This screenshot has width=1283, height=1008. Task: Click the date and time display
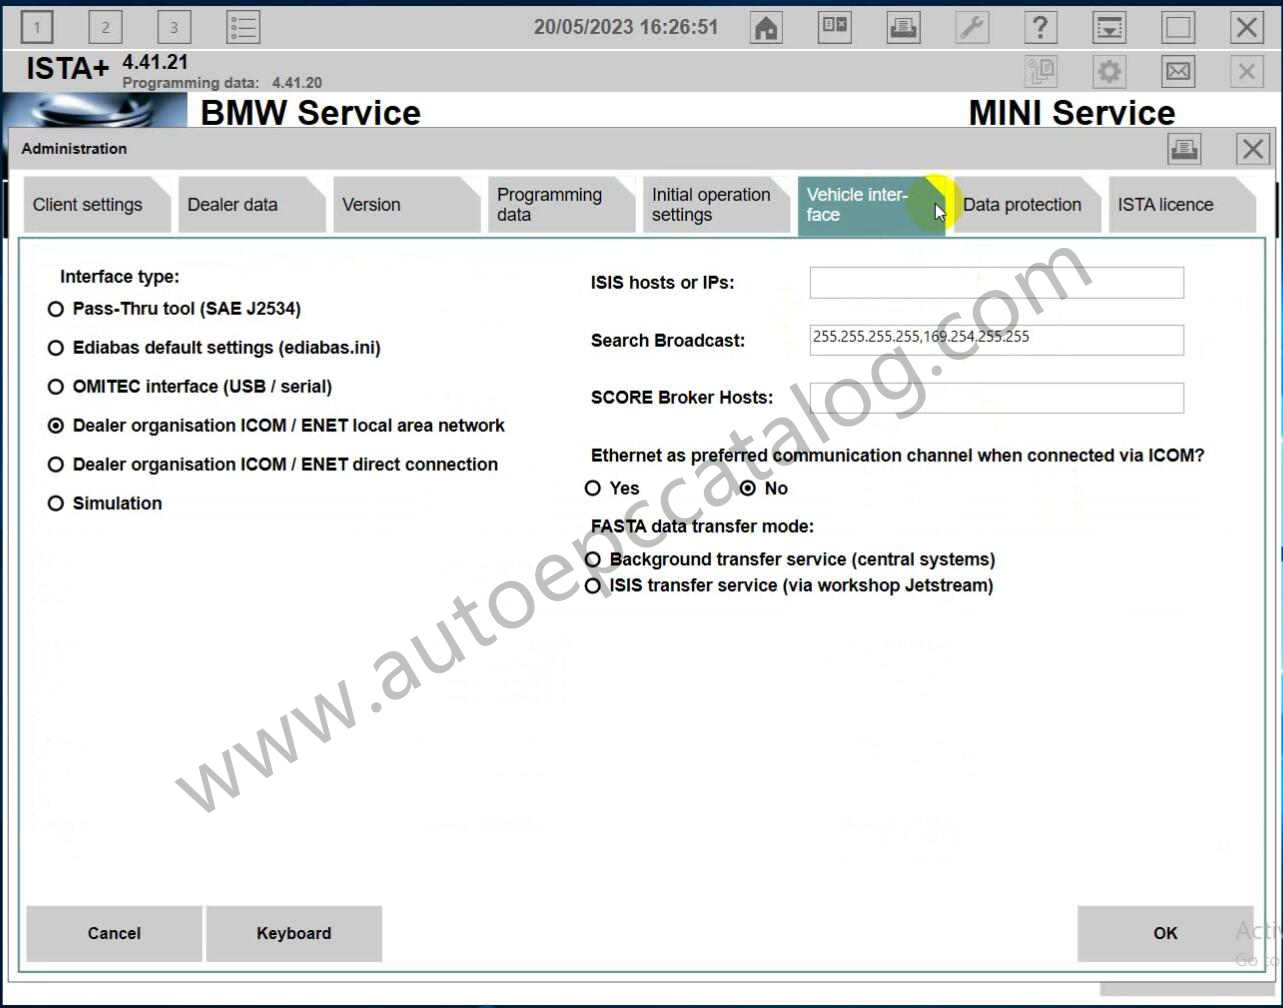point(626,27)
